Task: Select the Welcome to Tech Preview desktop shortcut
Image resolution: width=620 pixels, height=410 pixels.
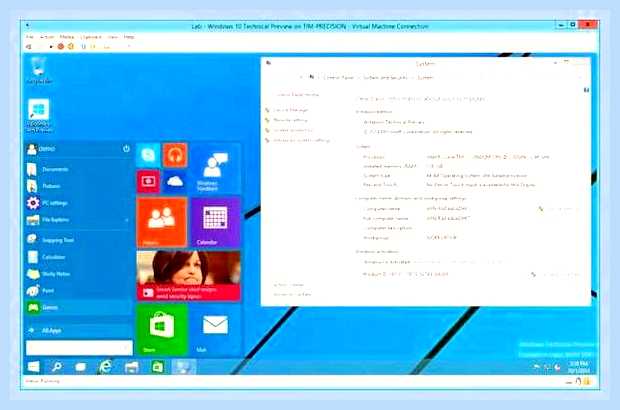Action: click(39, 115)
